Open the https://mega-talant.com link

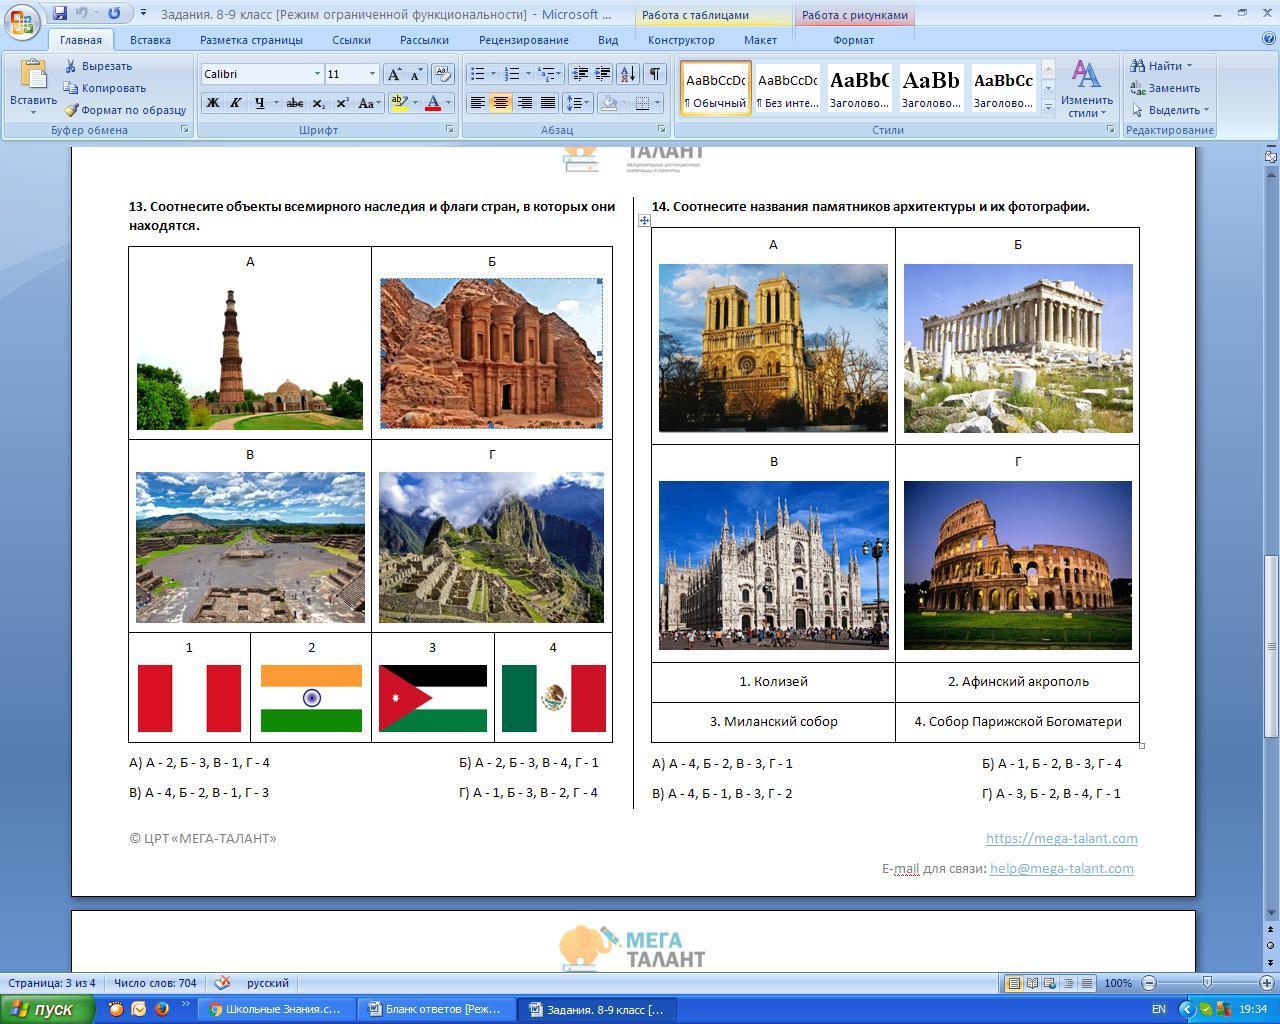pyautogui.click(x=1061, y=838)
